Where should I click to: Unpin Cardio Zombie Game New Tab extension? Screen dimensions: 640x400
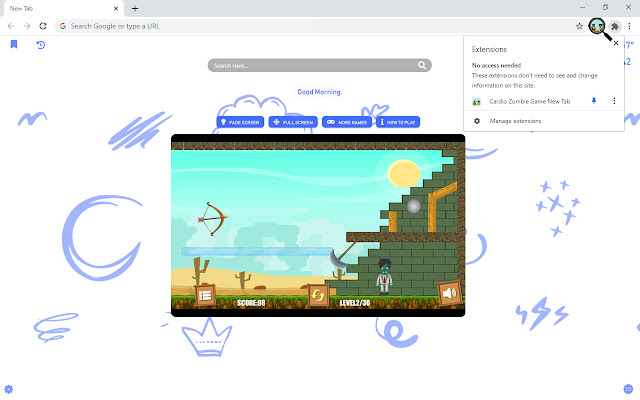coord(594,101)
